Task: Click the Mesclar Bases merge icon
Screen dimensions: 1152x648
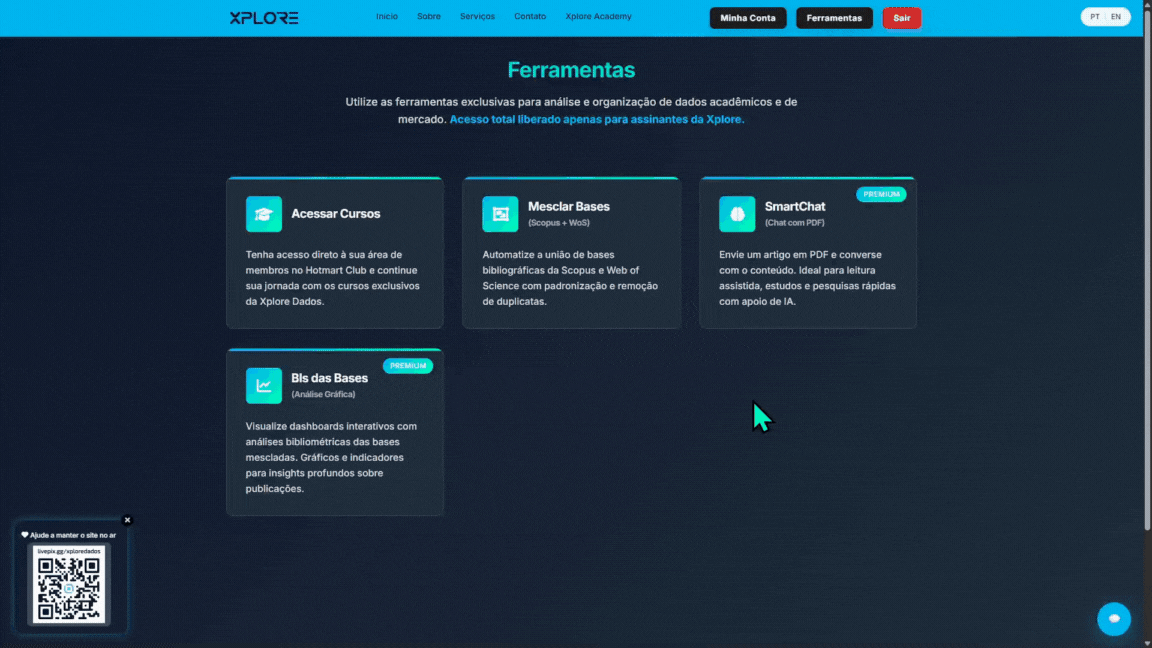Action: pyautogui.click(x=500, y=213)
